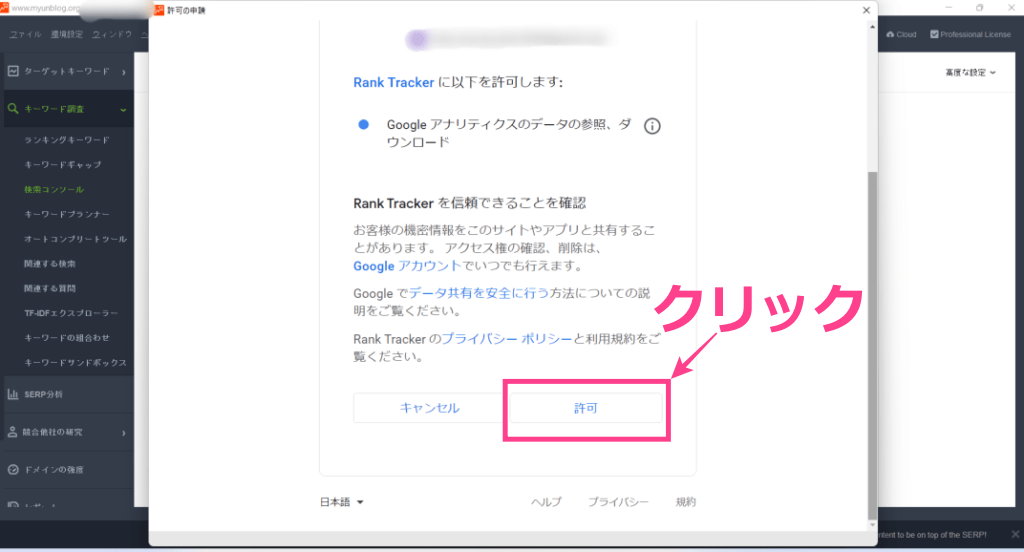This screenshot has width=1024, height=552.
Task: Toggle the Professional License checkbox icon
Action: [935, 34]
